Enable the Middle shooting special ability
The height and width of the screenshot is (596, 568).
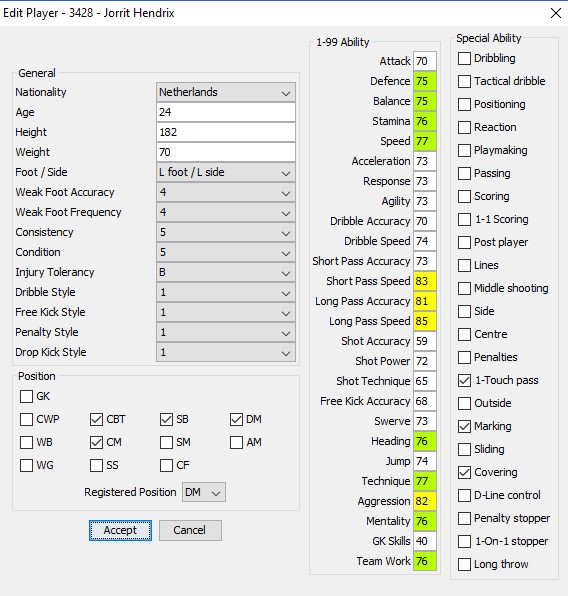point(464,288)
